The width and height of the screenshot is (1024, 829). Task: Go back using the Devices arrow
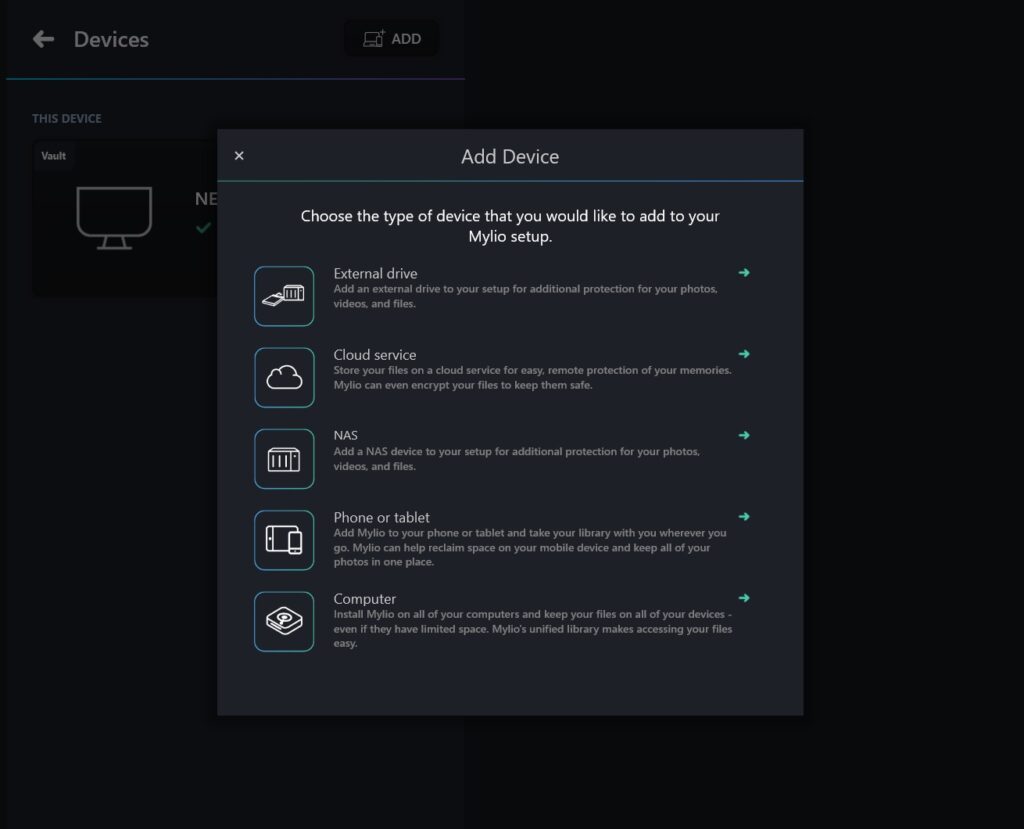[43, 39]
